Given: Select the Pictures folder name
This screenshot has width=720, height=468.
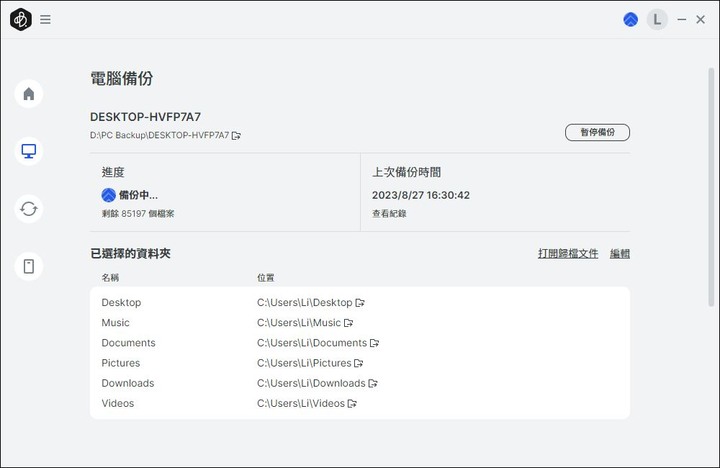Looking at the screenshot, I should click(x=120, y=363).
